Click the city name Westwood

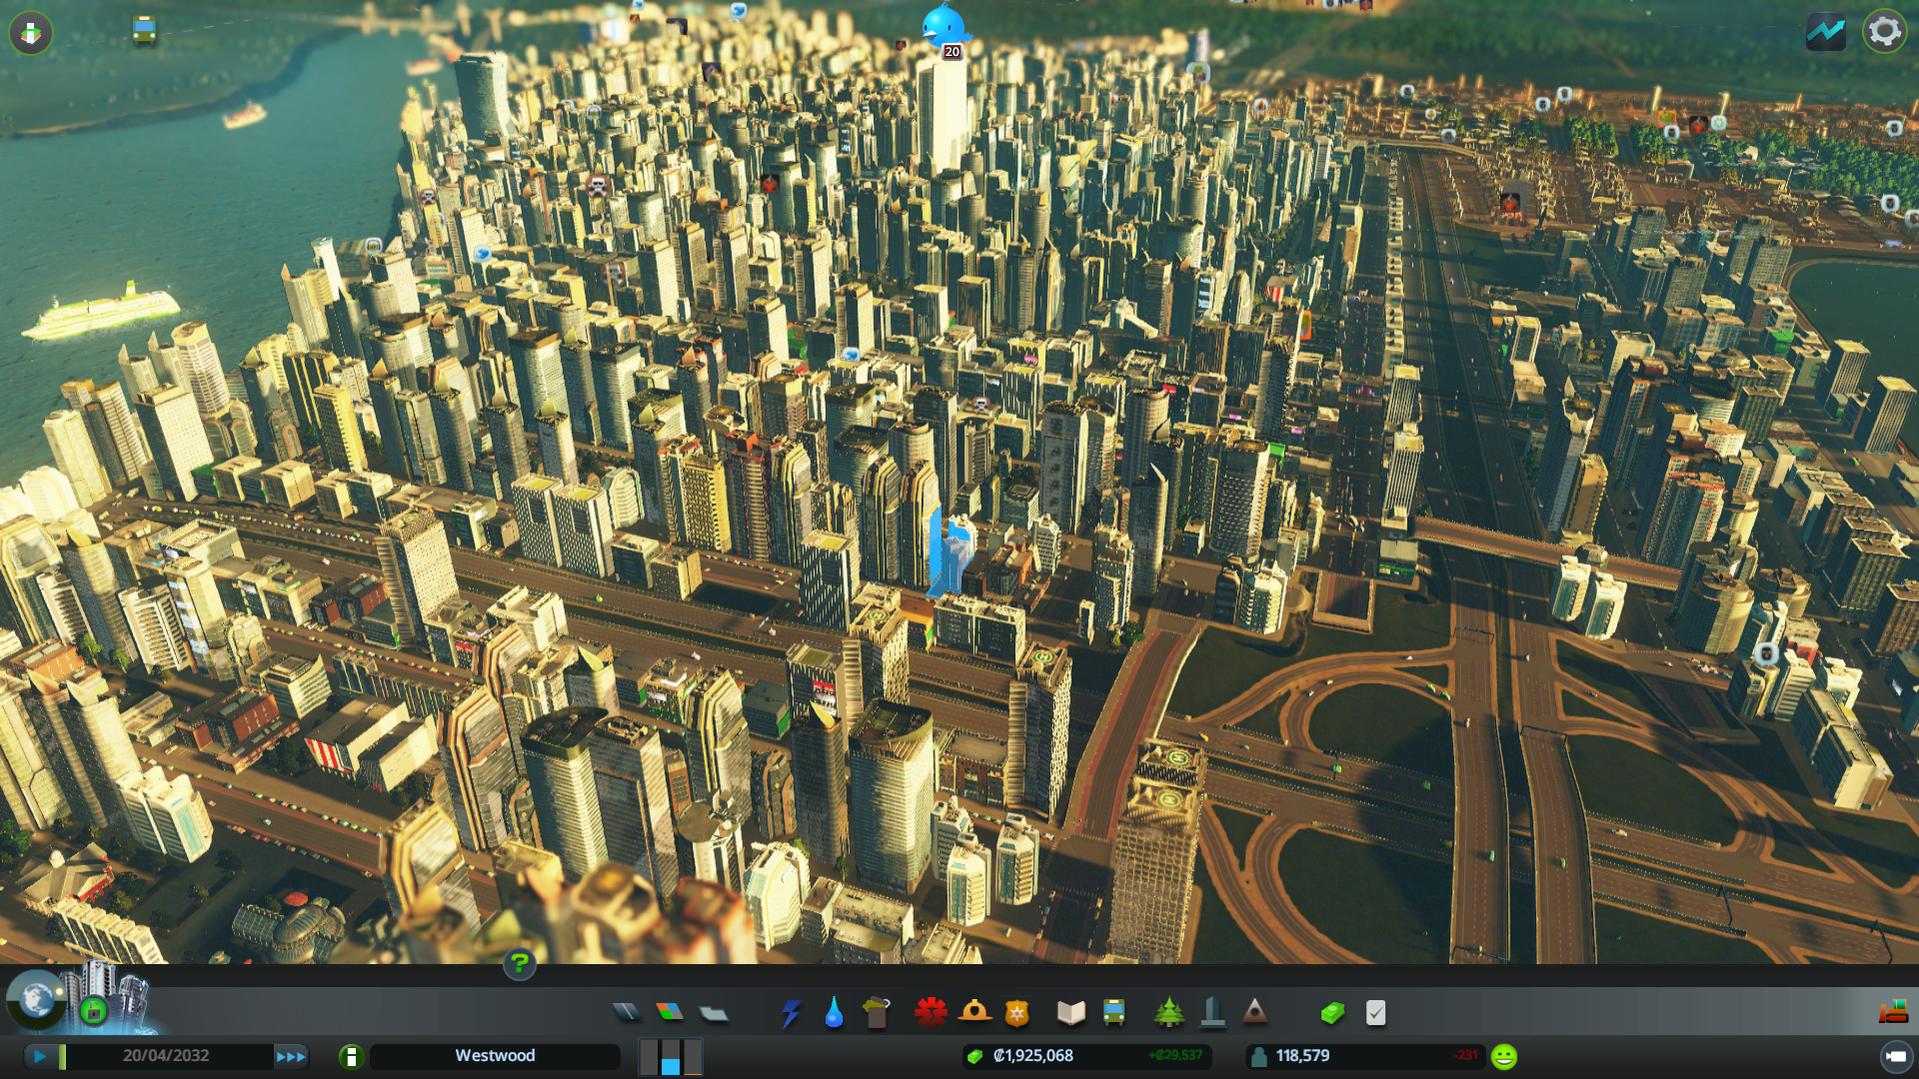point(495,1056)
